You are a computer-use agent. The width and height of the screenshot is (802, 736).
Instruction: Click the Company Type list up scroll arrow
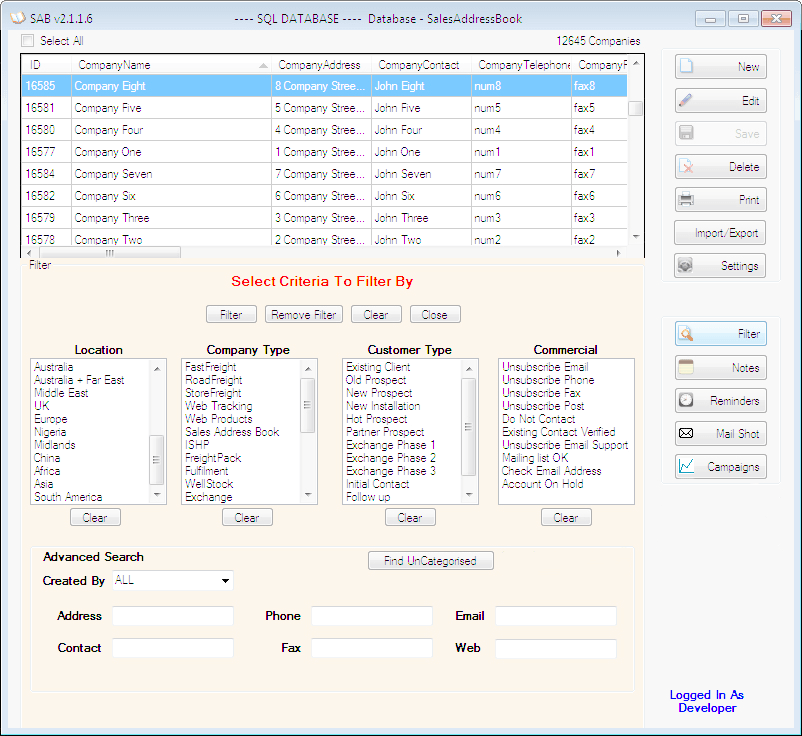click(x=307, y=368)
